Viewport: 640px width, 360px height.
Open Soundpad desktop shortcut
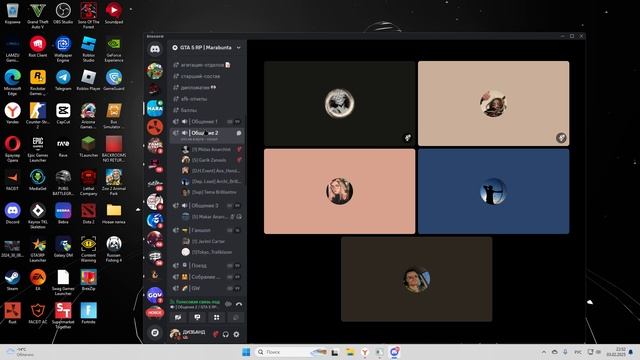click(114, 13)
